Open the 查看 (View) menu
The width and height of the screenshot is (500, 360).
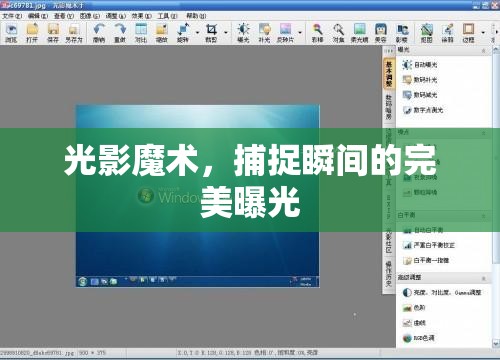(x=64, y=16)
